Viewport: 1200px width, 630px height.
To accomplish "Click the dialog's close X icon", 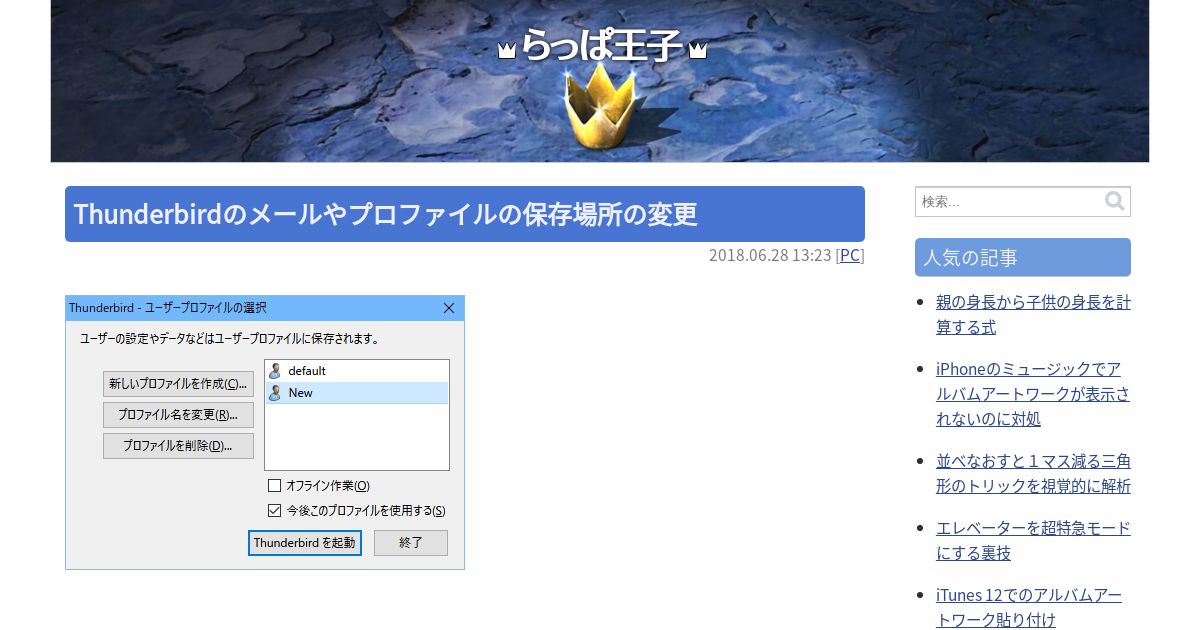I will [449, 308].
